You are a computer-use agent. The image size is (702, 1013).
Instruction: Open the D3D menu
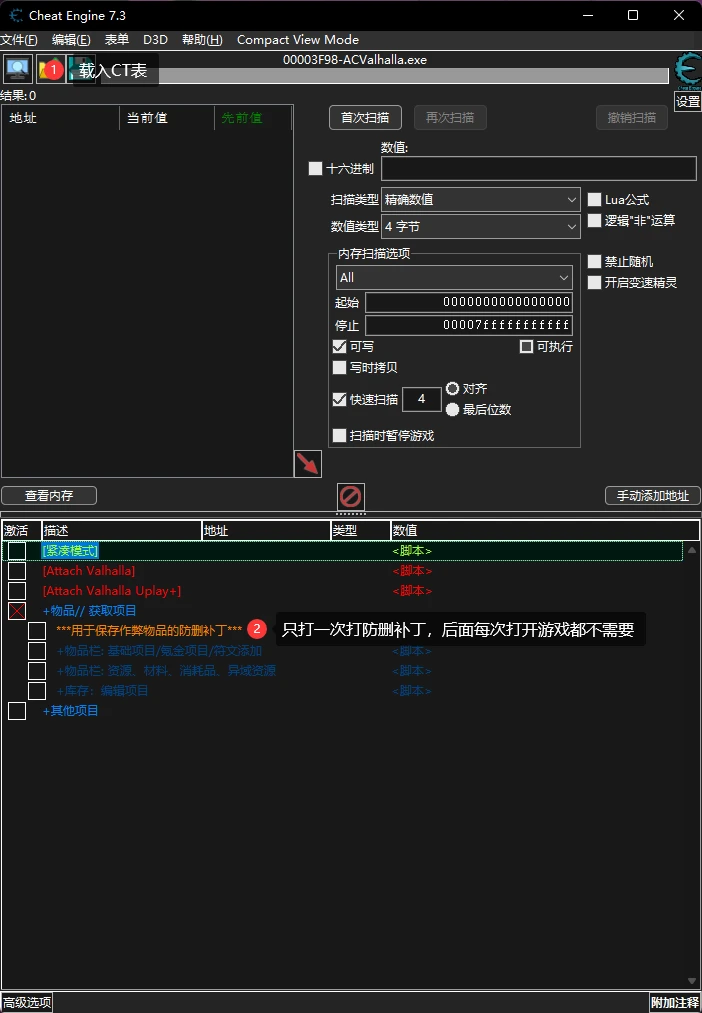[x=156, y=39]
